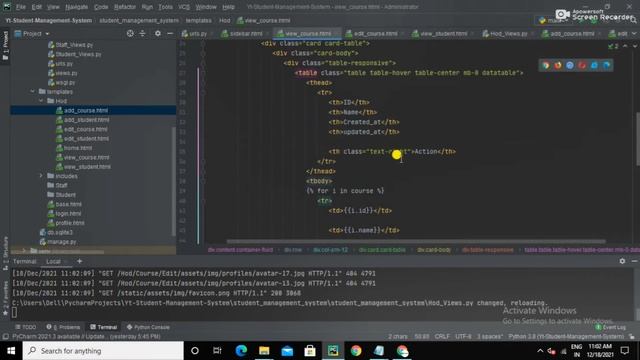Expand the includes folder
The image size is (640, 360).
41,176
